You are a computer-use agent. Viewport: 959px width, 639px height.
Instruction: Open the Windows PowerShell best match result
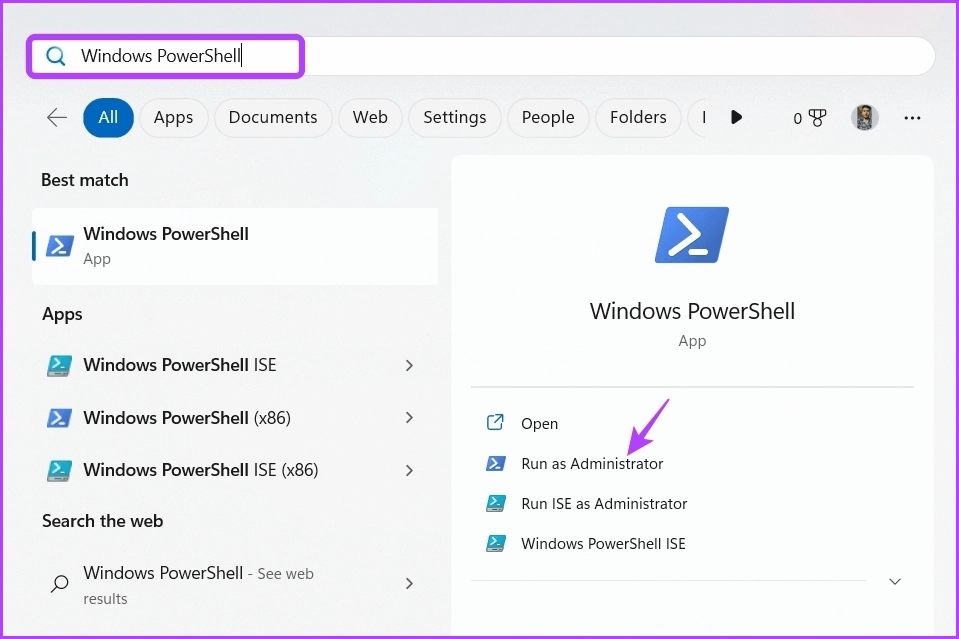pos(235,246)
